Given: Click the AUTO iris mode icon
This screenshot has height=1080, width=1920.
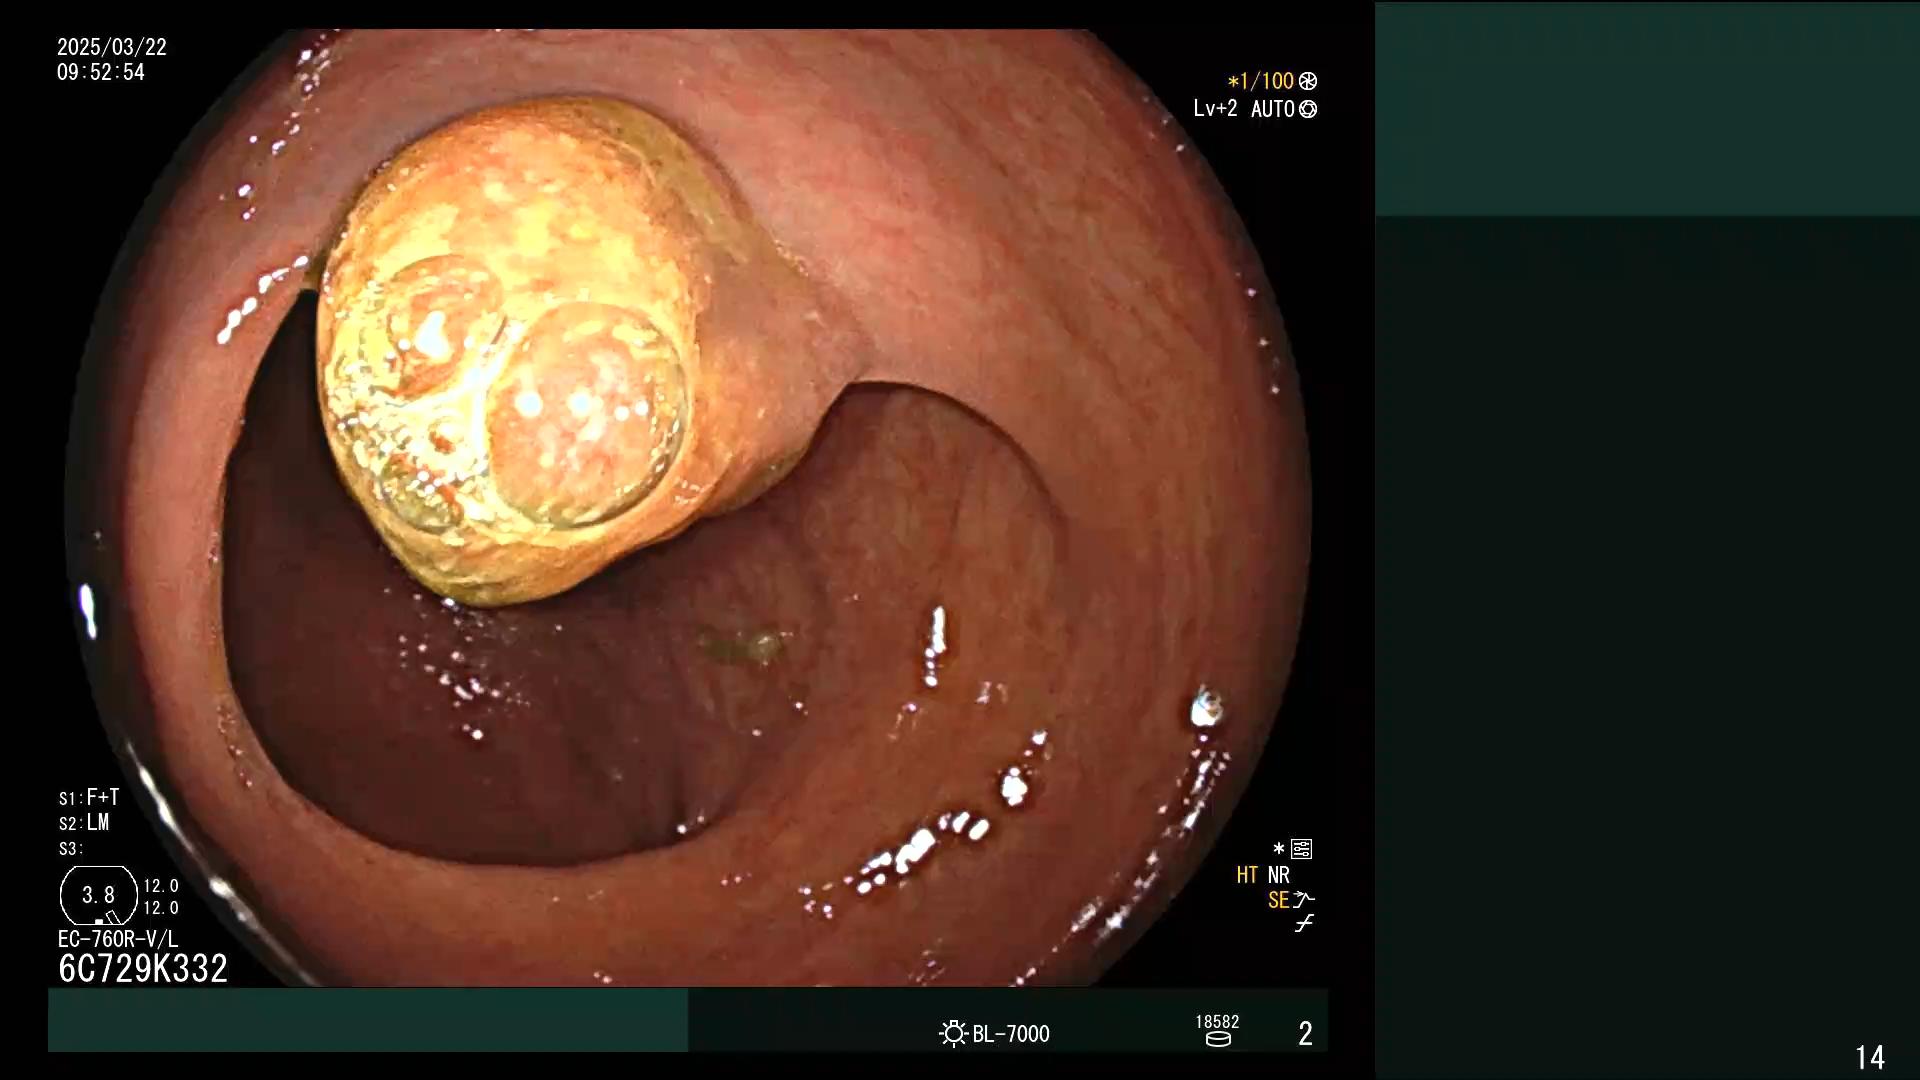Looking at the screenshot, I should [1308, 109].
